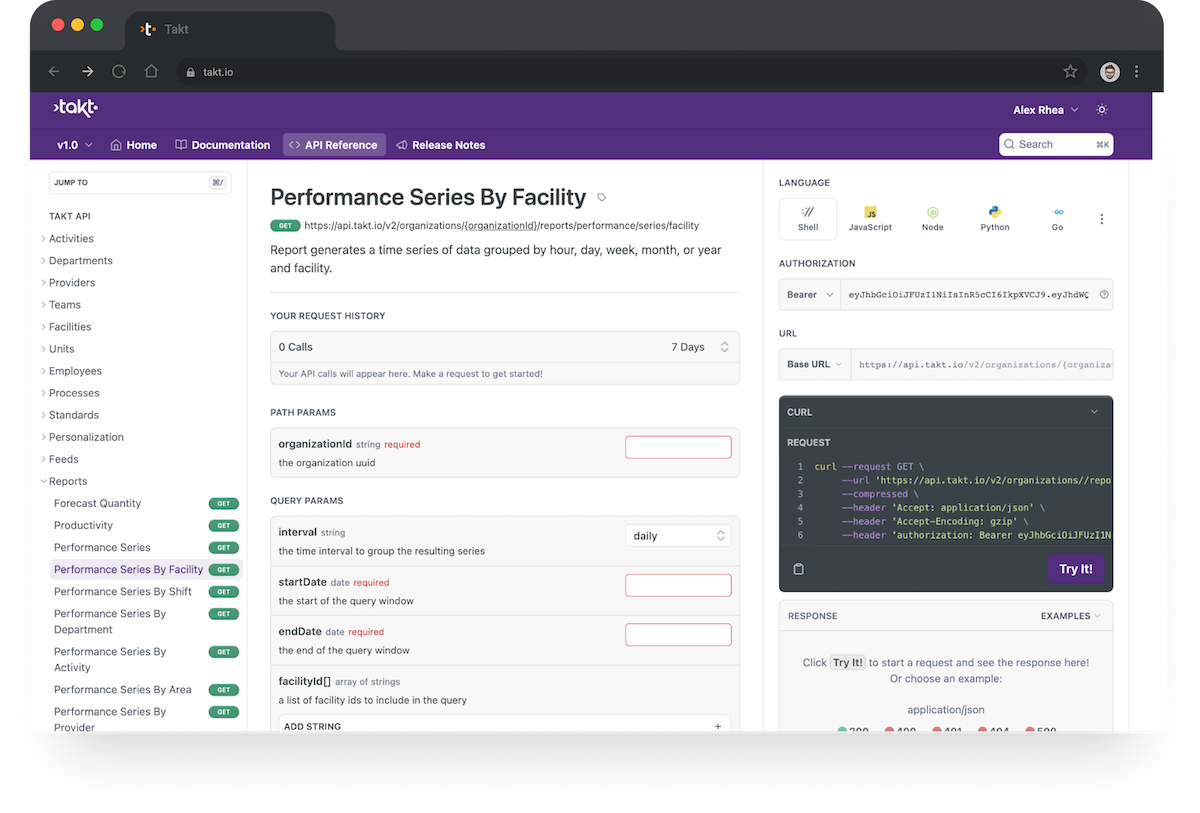This screenshot has height=813, width=1200.
Task: Select the Performance Series By Facility item
Action: click(x=146, y=570)
